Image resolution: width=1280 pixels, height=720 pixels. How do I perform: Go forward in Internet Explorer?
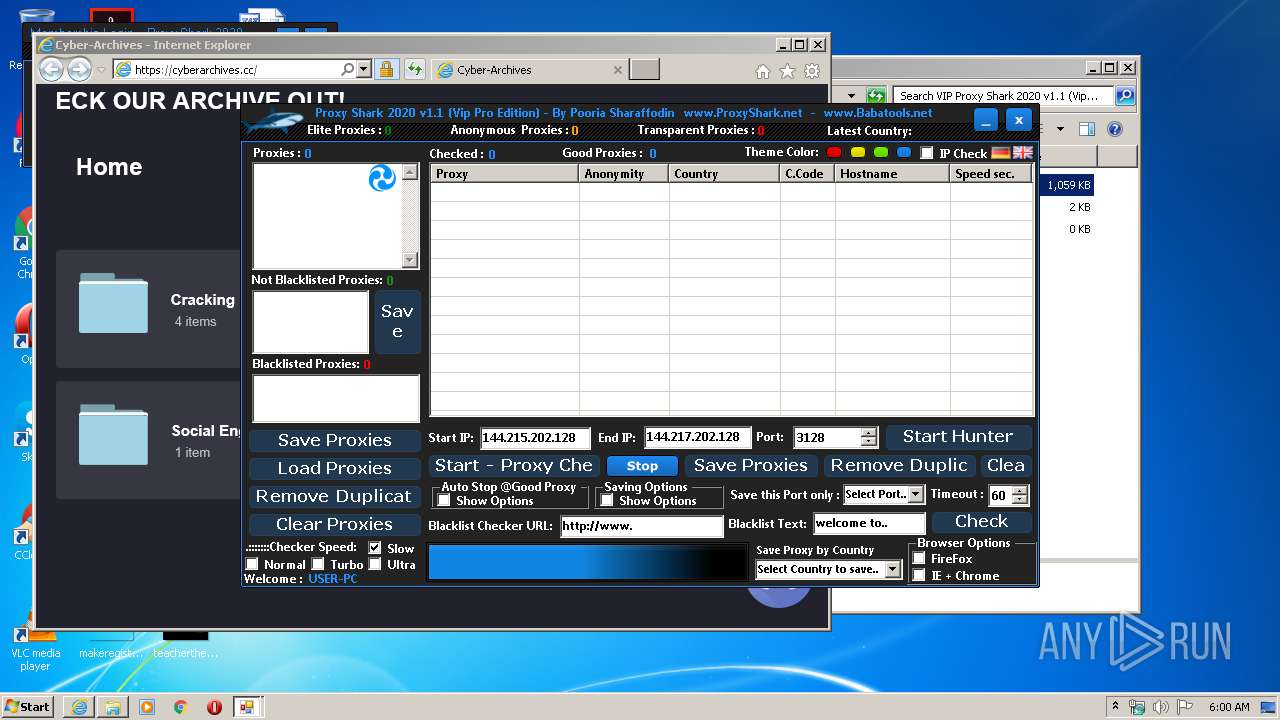79,69
